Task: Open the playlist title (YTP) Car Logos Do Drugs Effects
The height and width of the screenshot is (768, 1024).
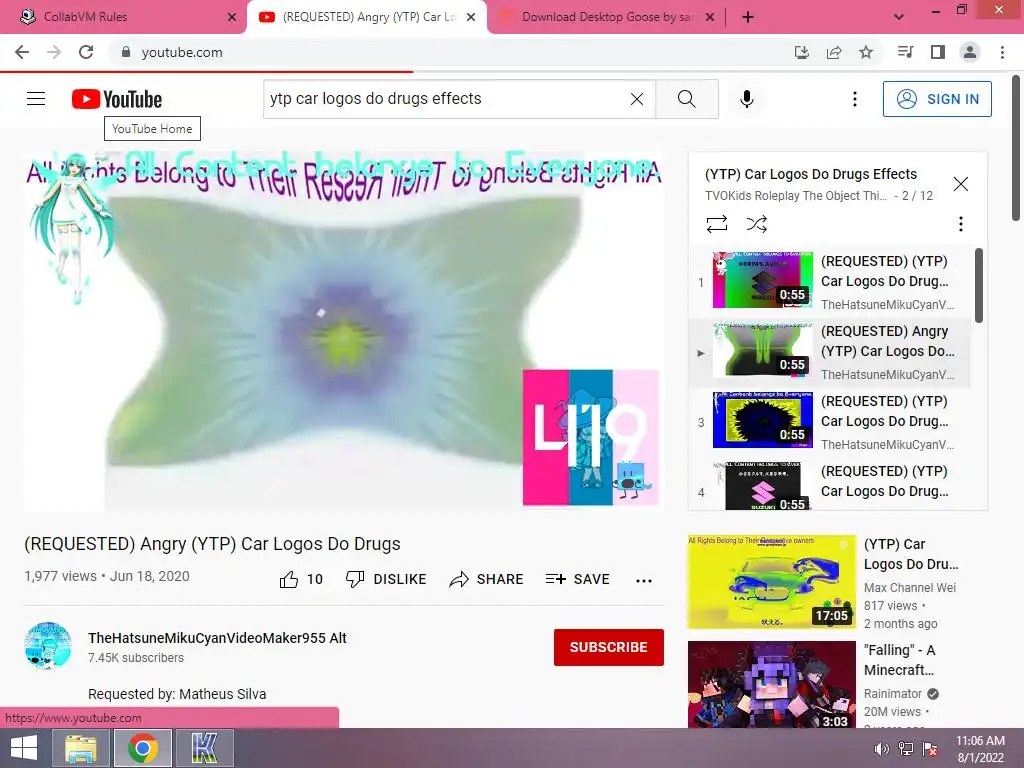Action: click(811, 174)
